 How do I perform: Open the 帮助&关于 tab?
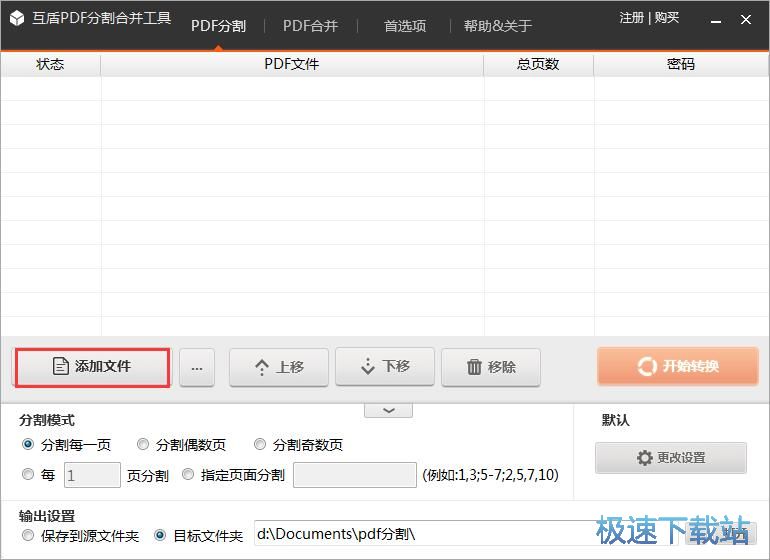[x=498, y=25]
